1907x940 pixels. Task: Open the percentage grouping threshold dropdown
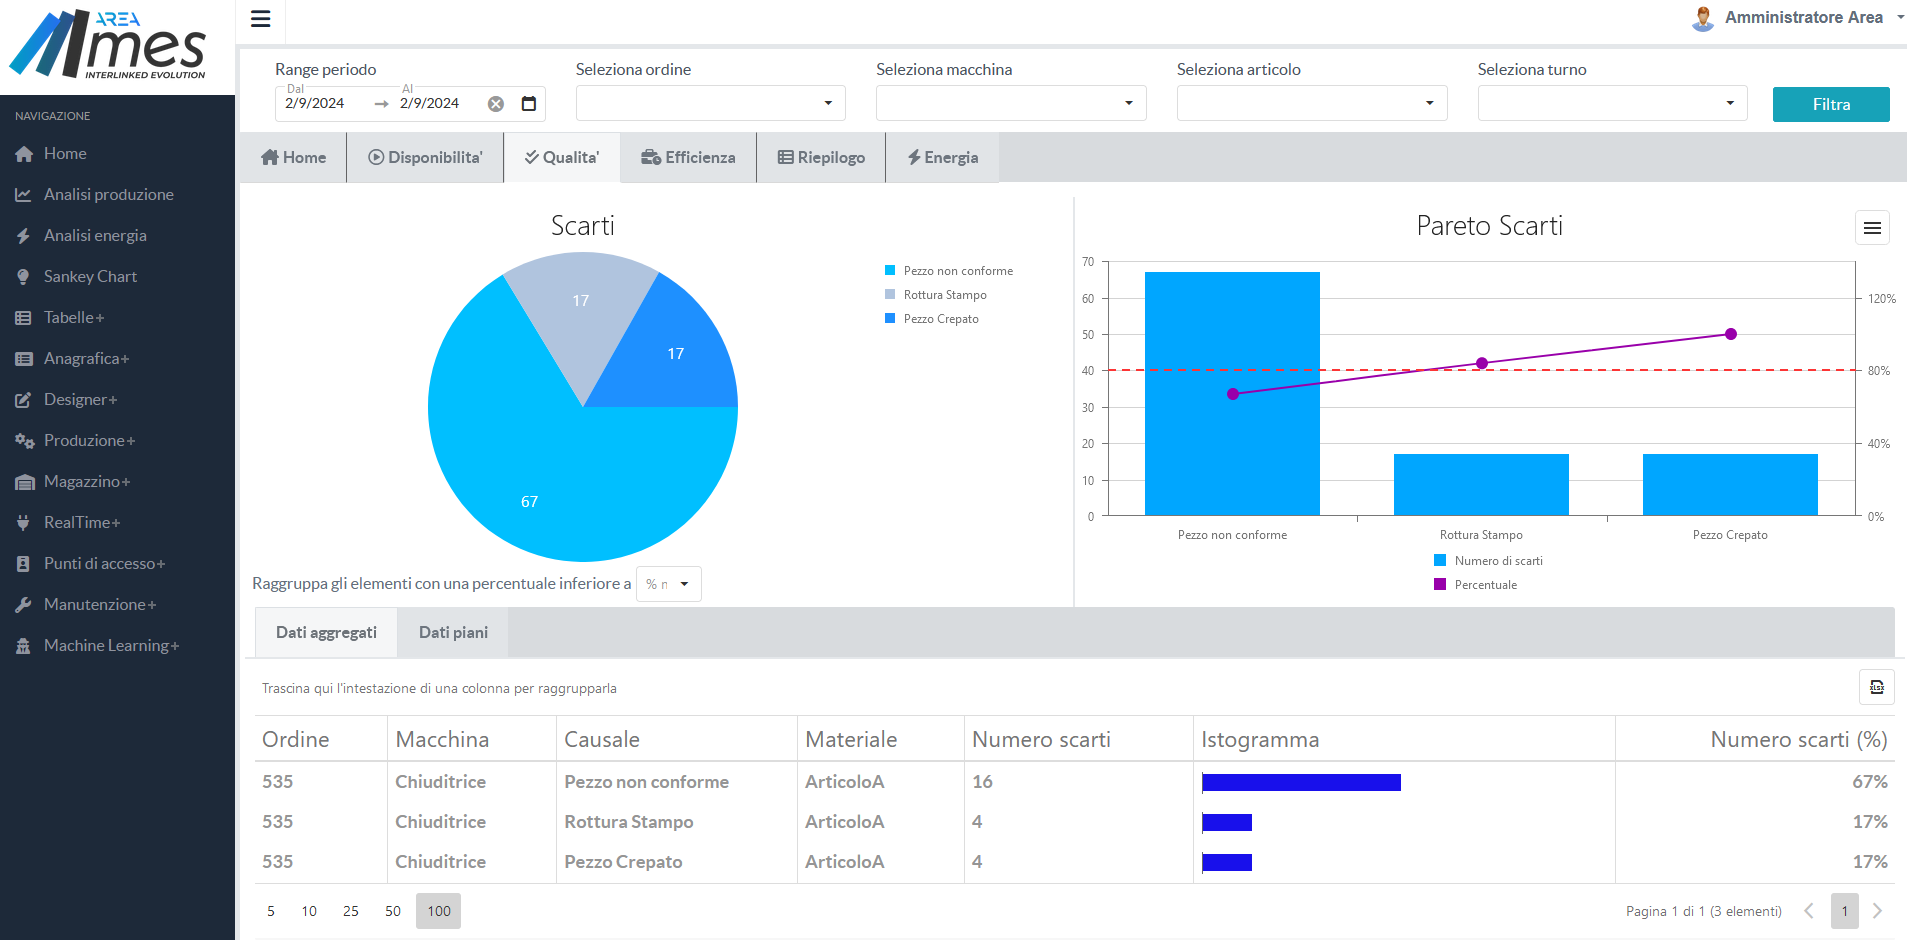coord(669,584)
